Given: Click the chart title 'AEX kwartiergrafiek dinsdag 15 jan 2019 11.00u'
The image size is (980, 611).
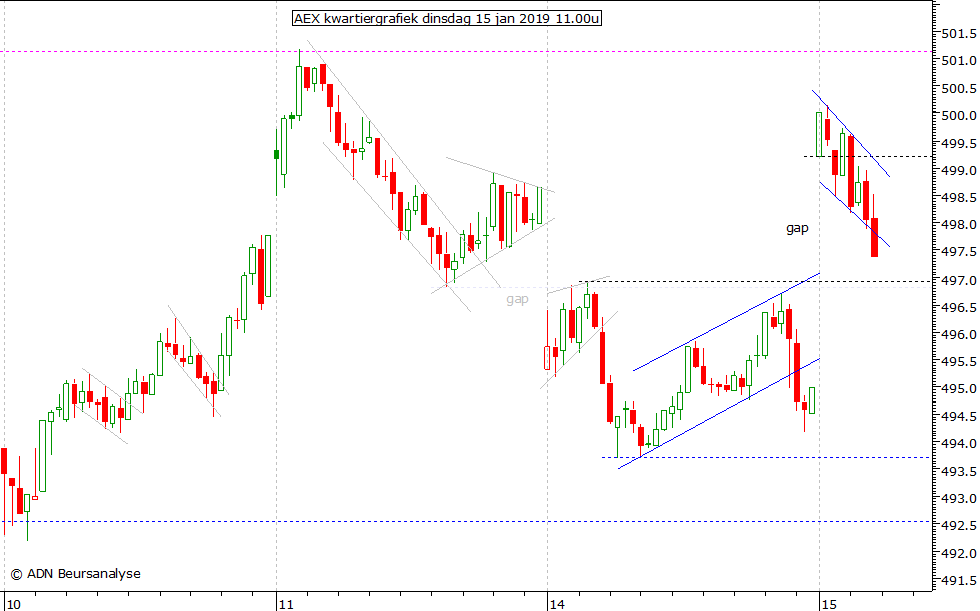Looking at the screenshot, I should click(447, 18).
